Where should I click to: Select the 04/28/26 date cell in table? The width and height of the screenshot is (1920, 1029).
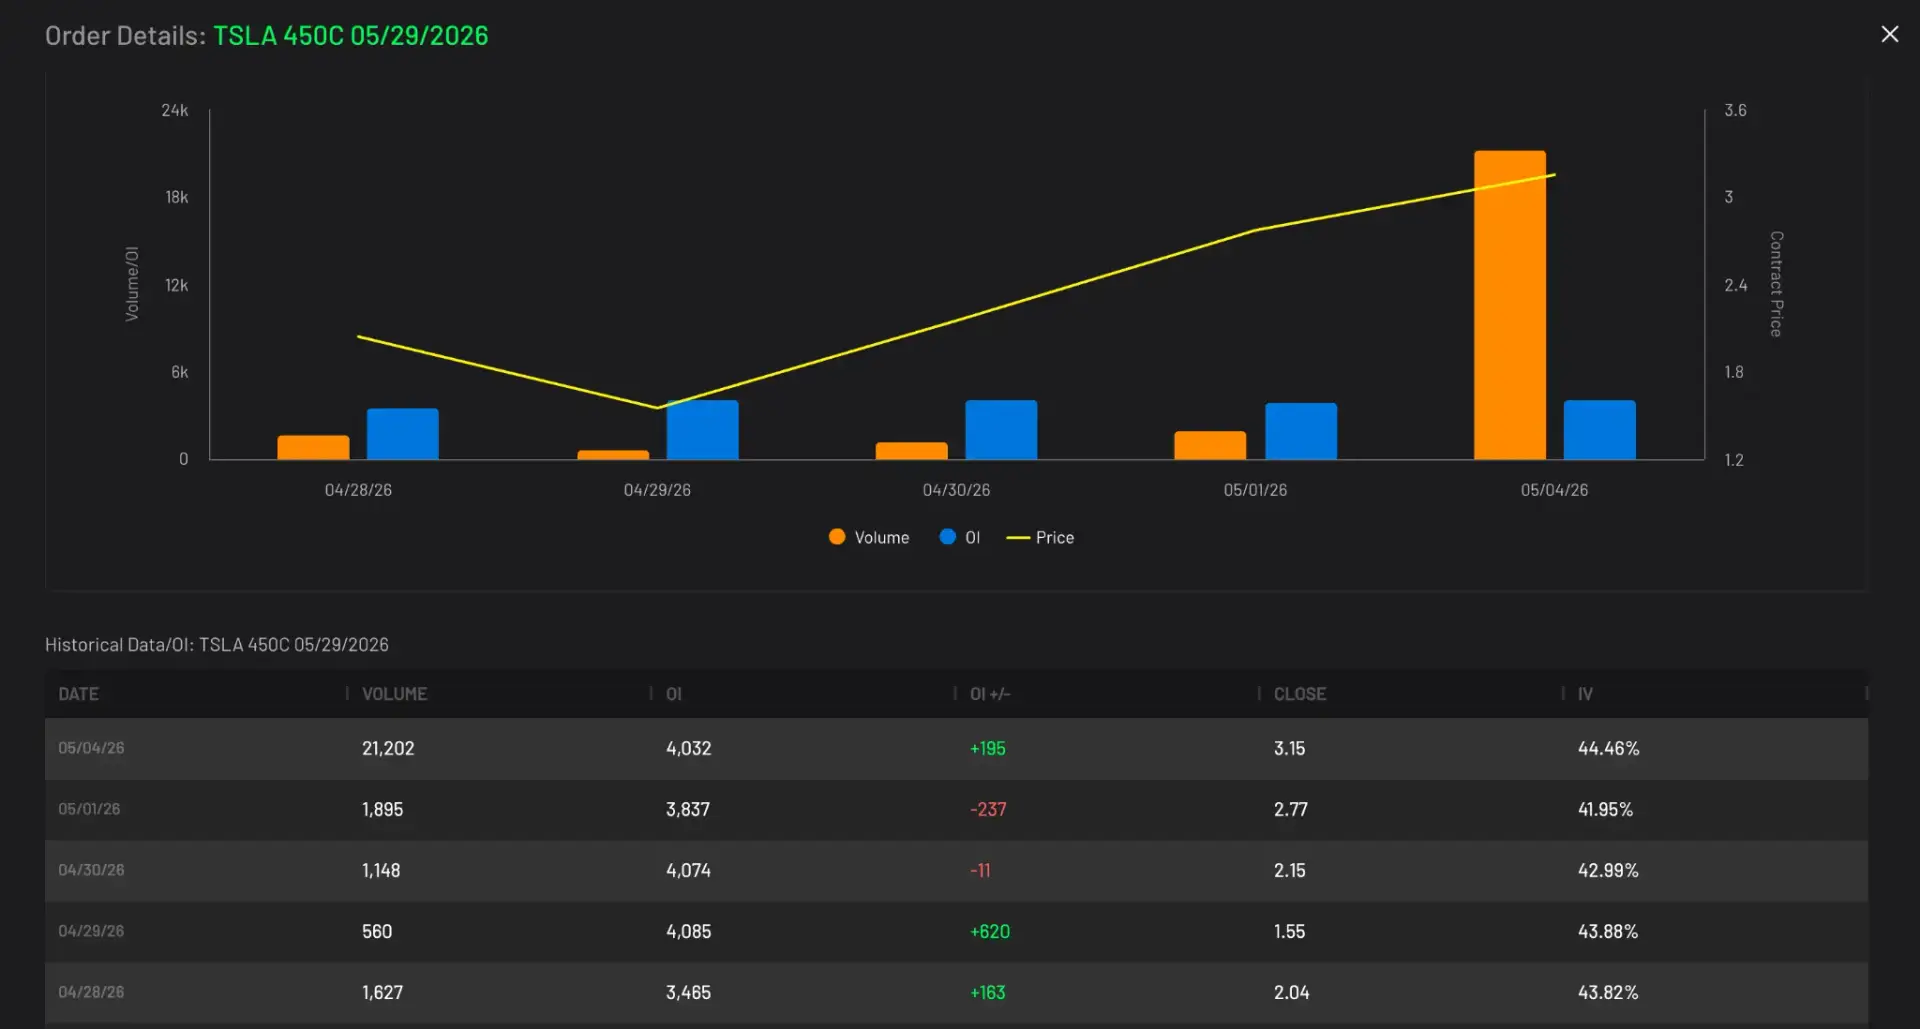[91, 992]
